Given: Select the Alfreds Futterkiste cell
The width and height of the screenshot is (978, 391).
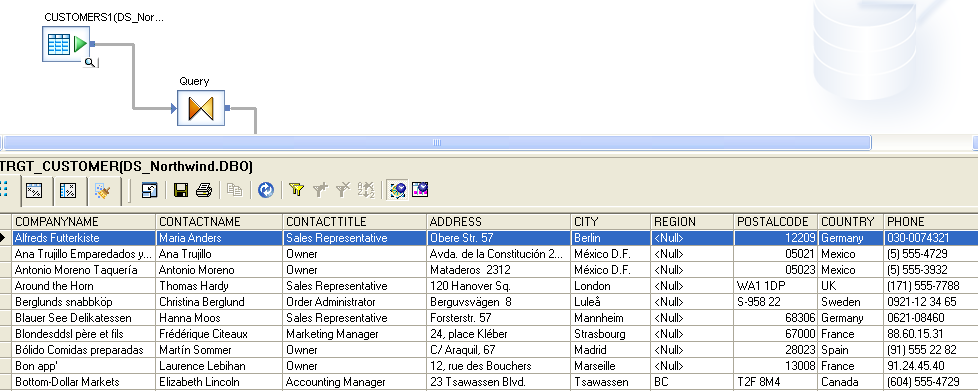Looking at the screenshot, I should 84,238.
